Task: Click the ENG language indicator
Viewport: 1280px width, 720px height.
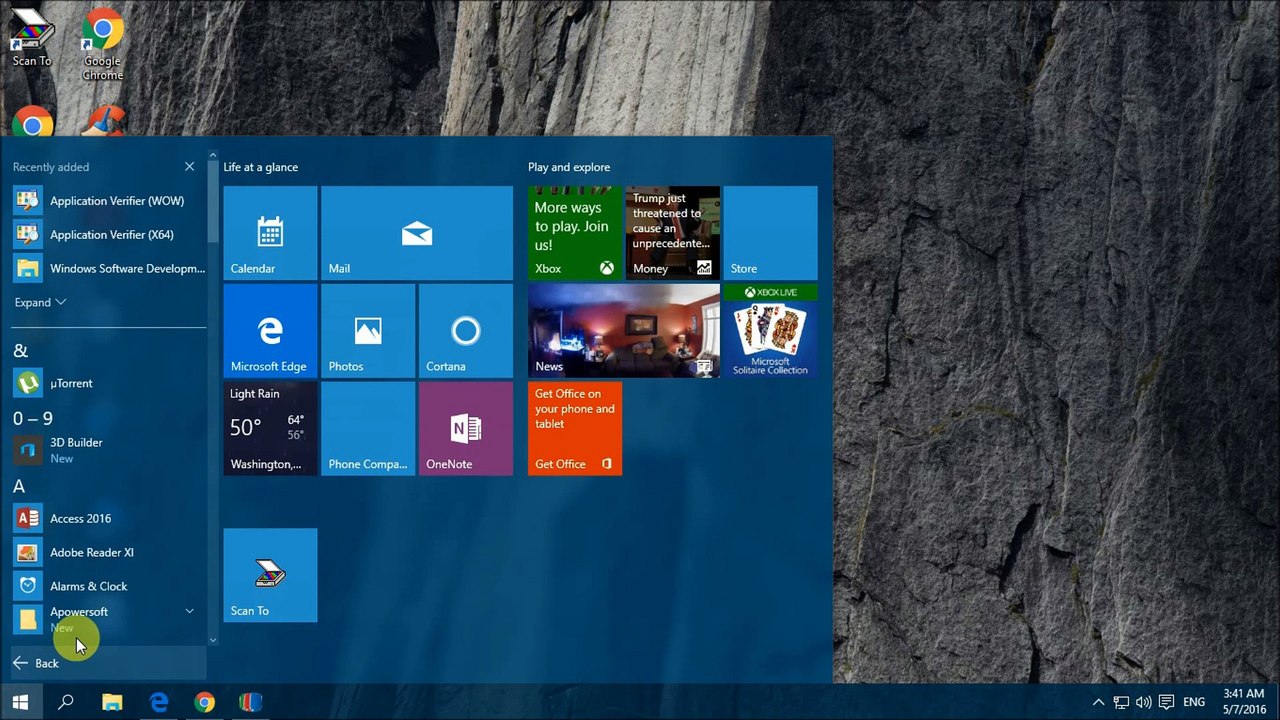Action: tap(1194, 702)
